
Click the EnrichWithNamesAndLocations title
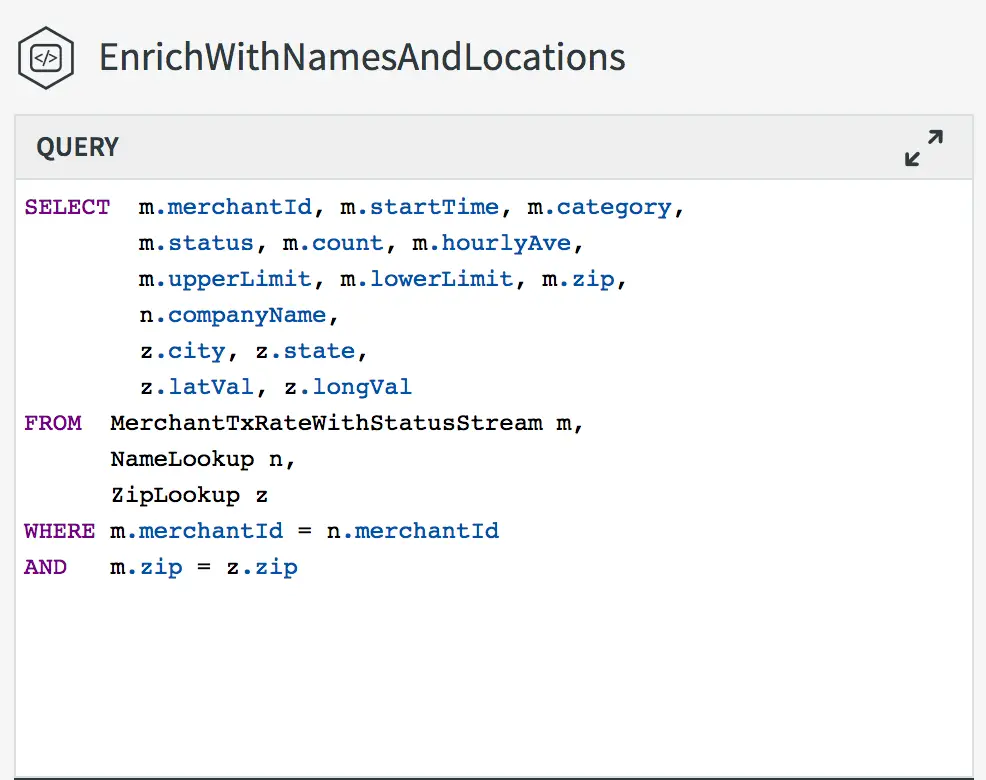coord(362,57)
